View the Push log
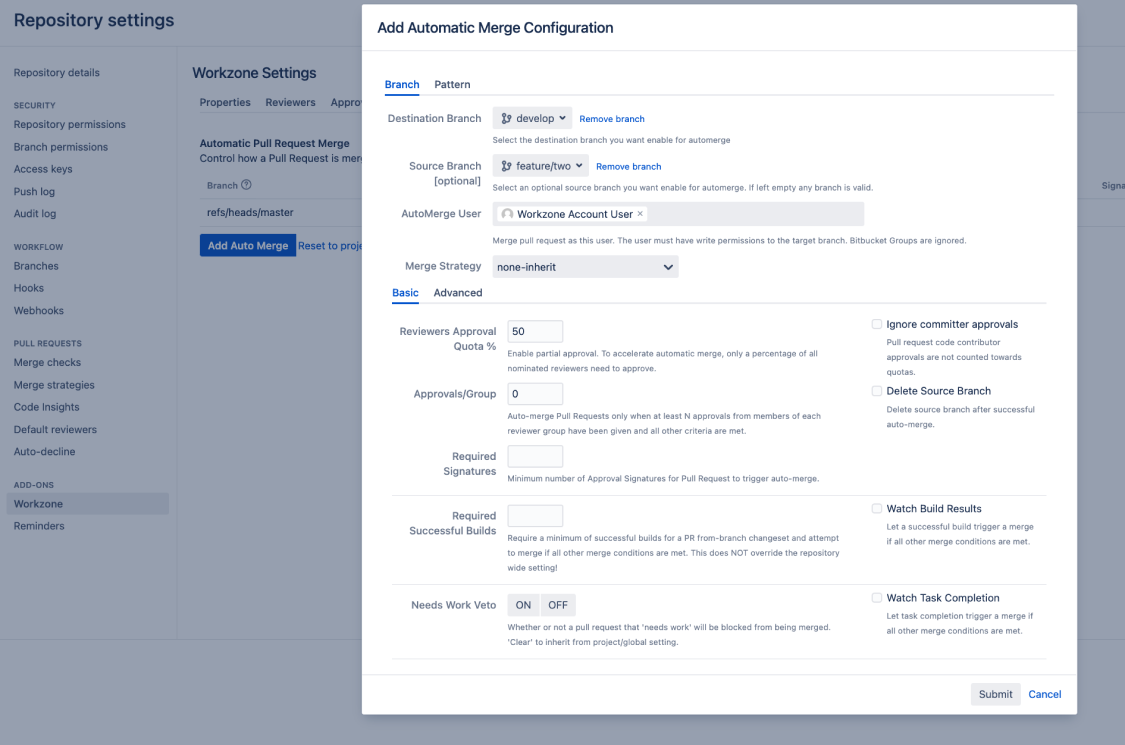This screenshot has width=1125, height=745. point(34,192)
